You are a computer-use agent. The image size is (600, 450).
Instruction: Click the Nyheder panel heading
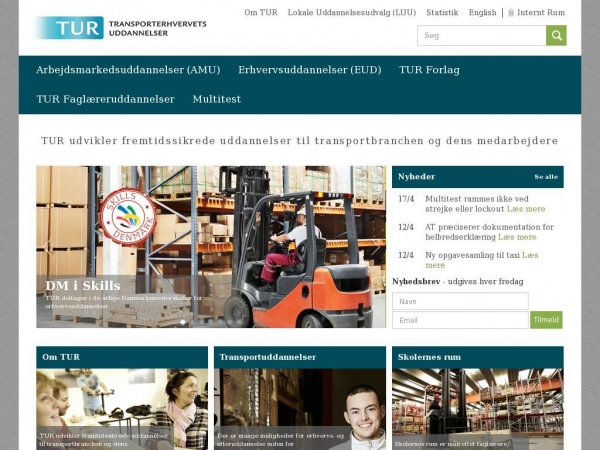click(416, 177)
